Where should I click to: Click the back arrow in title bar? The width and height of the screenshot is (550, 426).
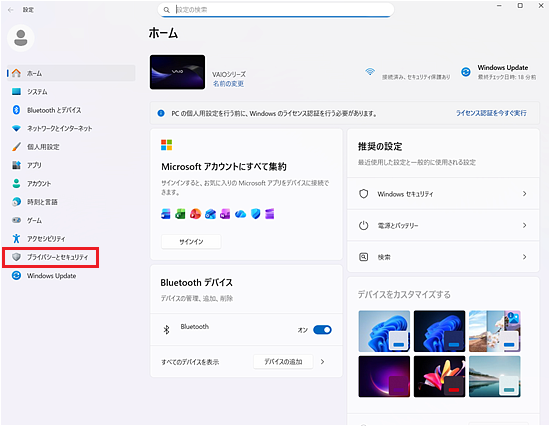tap(11, 10)
